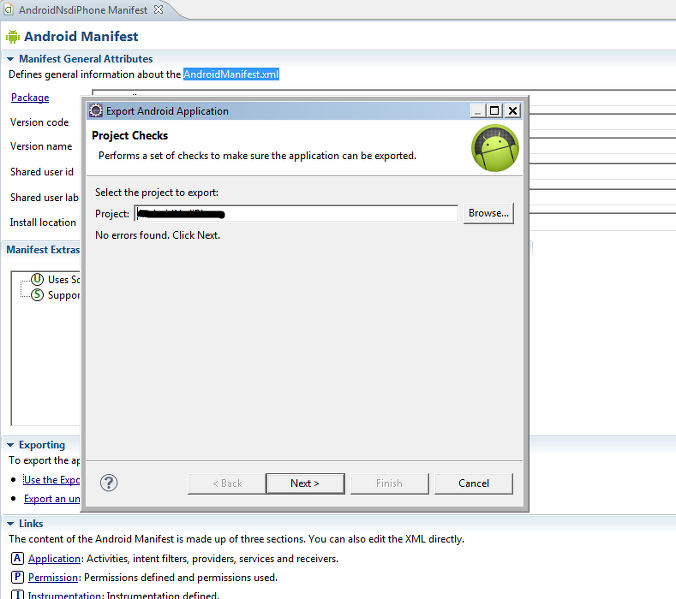Image resolution: width=676 pixels, height=599 pixels.
Task: Collapse Manifest General Attributes section
Action: pos(10,59)
